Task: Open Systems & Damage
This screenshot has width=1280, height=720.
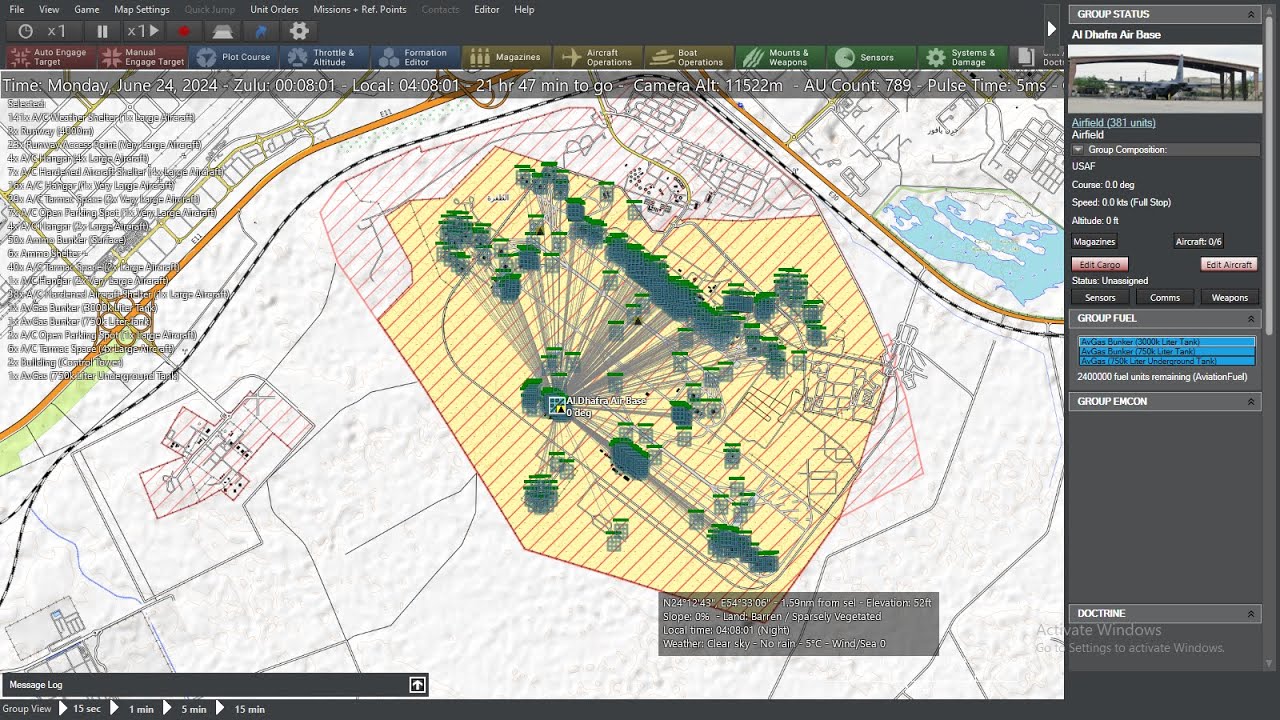Action: (961, 57)
